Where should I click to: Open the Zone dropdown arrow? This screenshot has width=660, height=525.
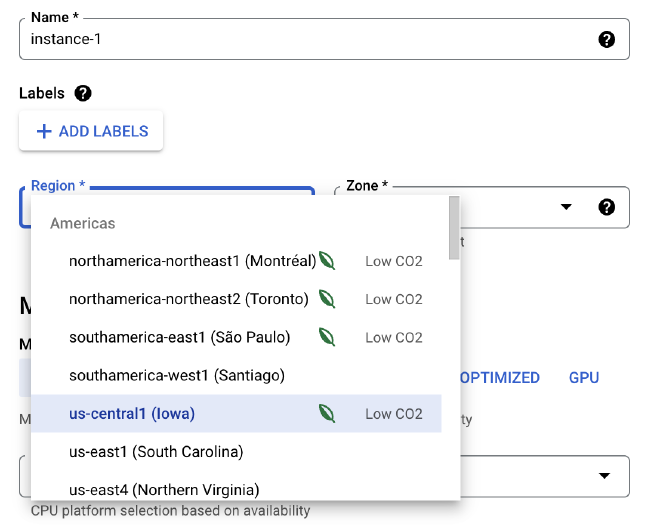[566, 207]
